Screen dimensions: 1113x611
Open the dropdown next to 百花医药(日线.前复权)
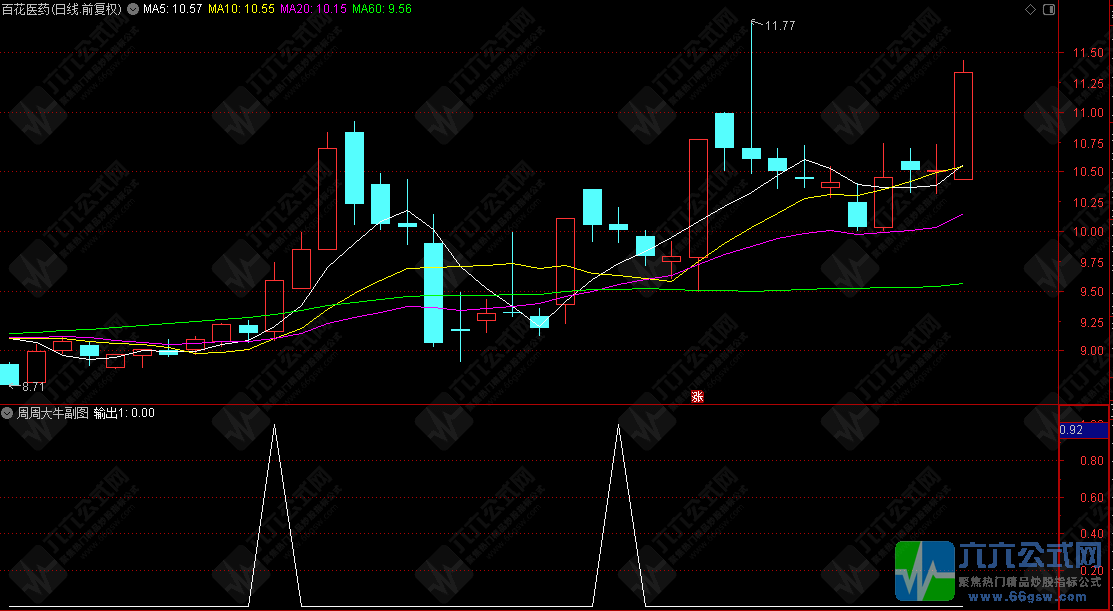coord(132,9)
